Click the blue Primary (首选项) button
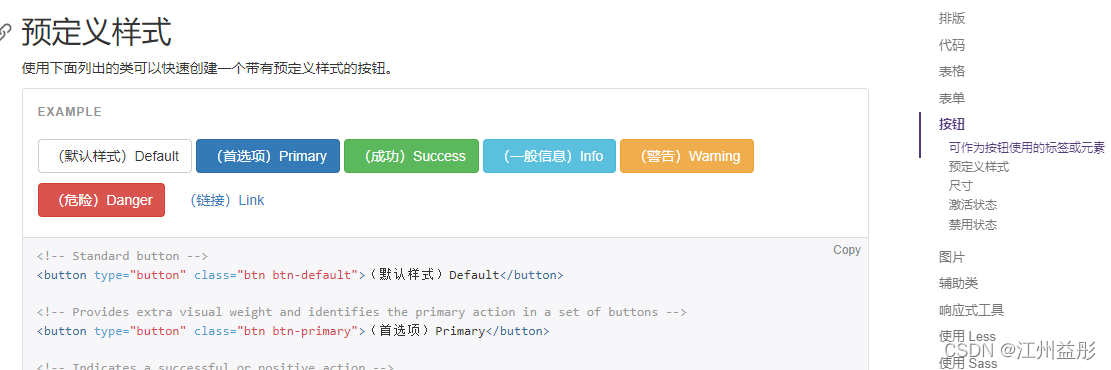1111x370 pixels. click(x=268, y=156)
